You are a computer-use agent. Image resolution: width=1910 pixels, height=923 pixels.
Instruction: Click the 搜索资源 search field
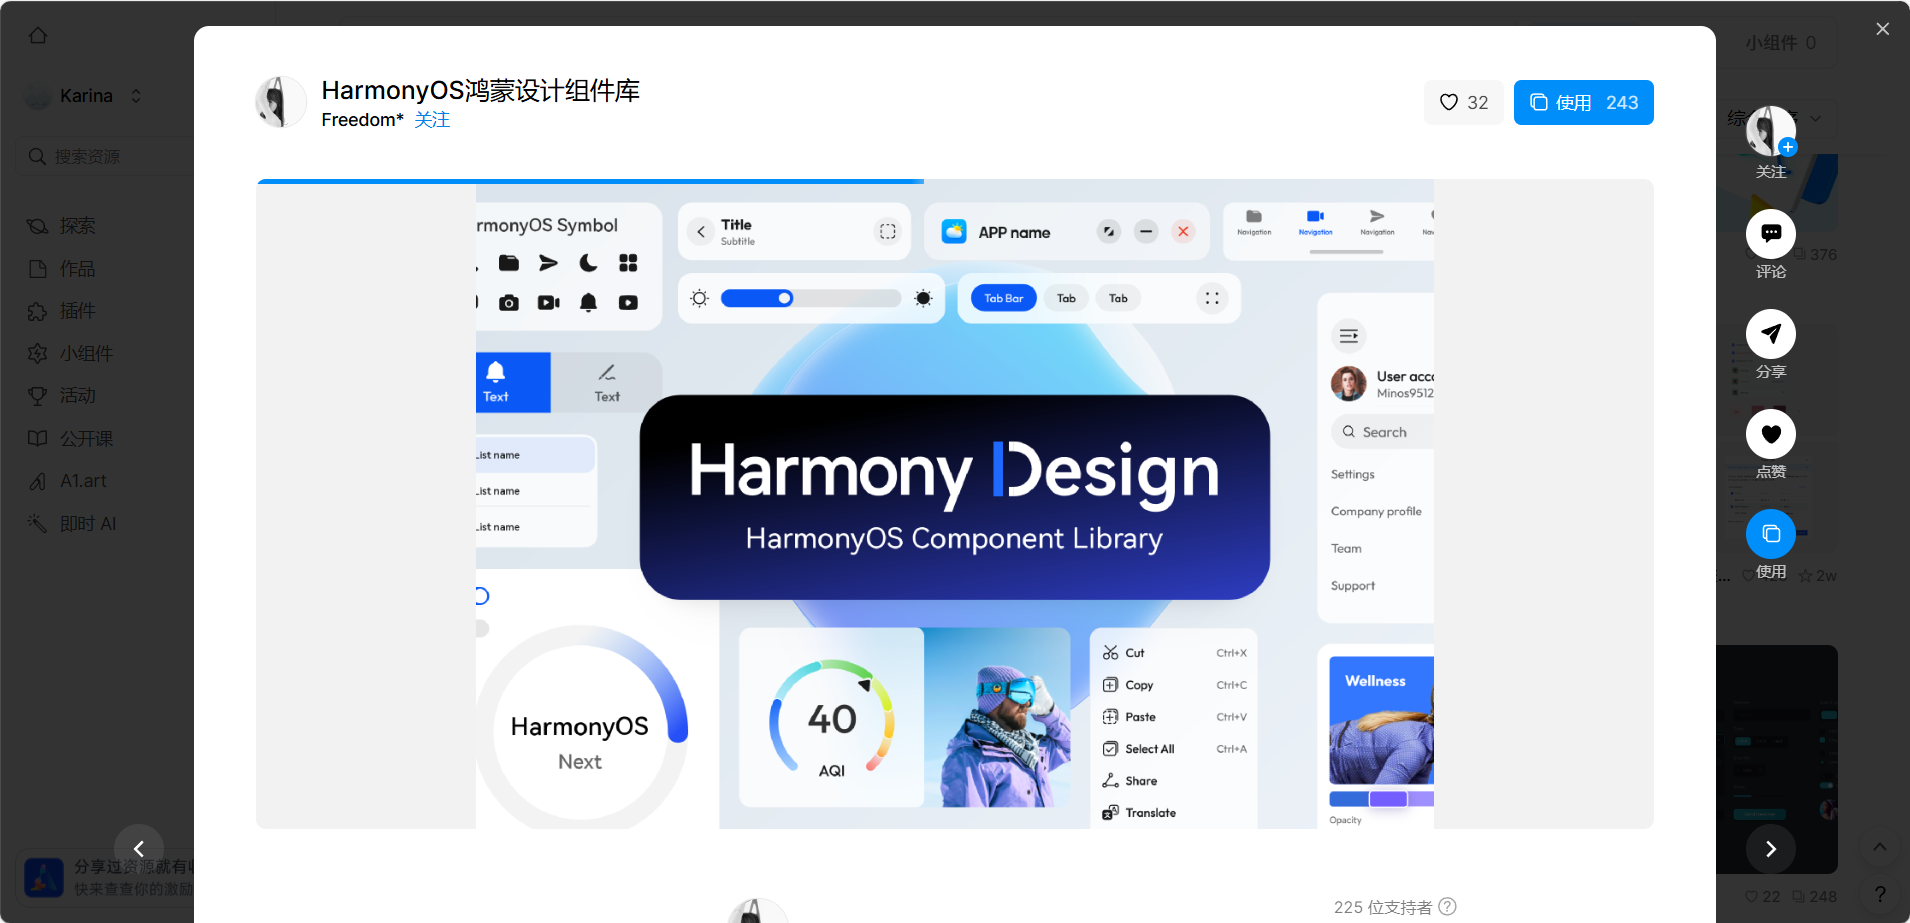pyautogui.click(x=105, y=157)
